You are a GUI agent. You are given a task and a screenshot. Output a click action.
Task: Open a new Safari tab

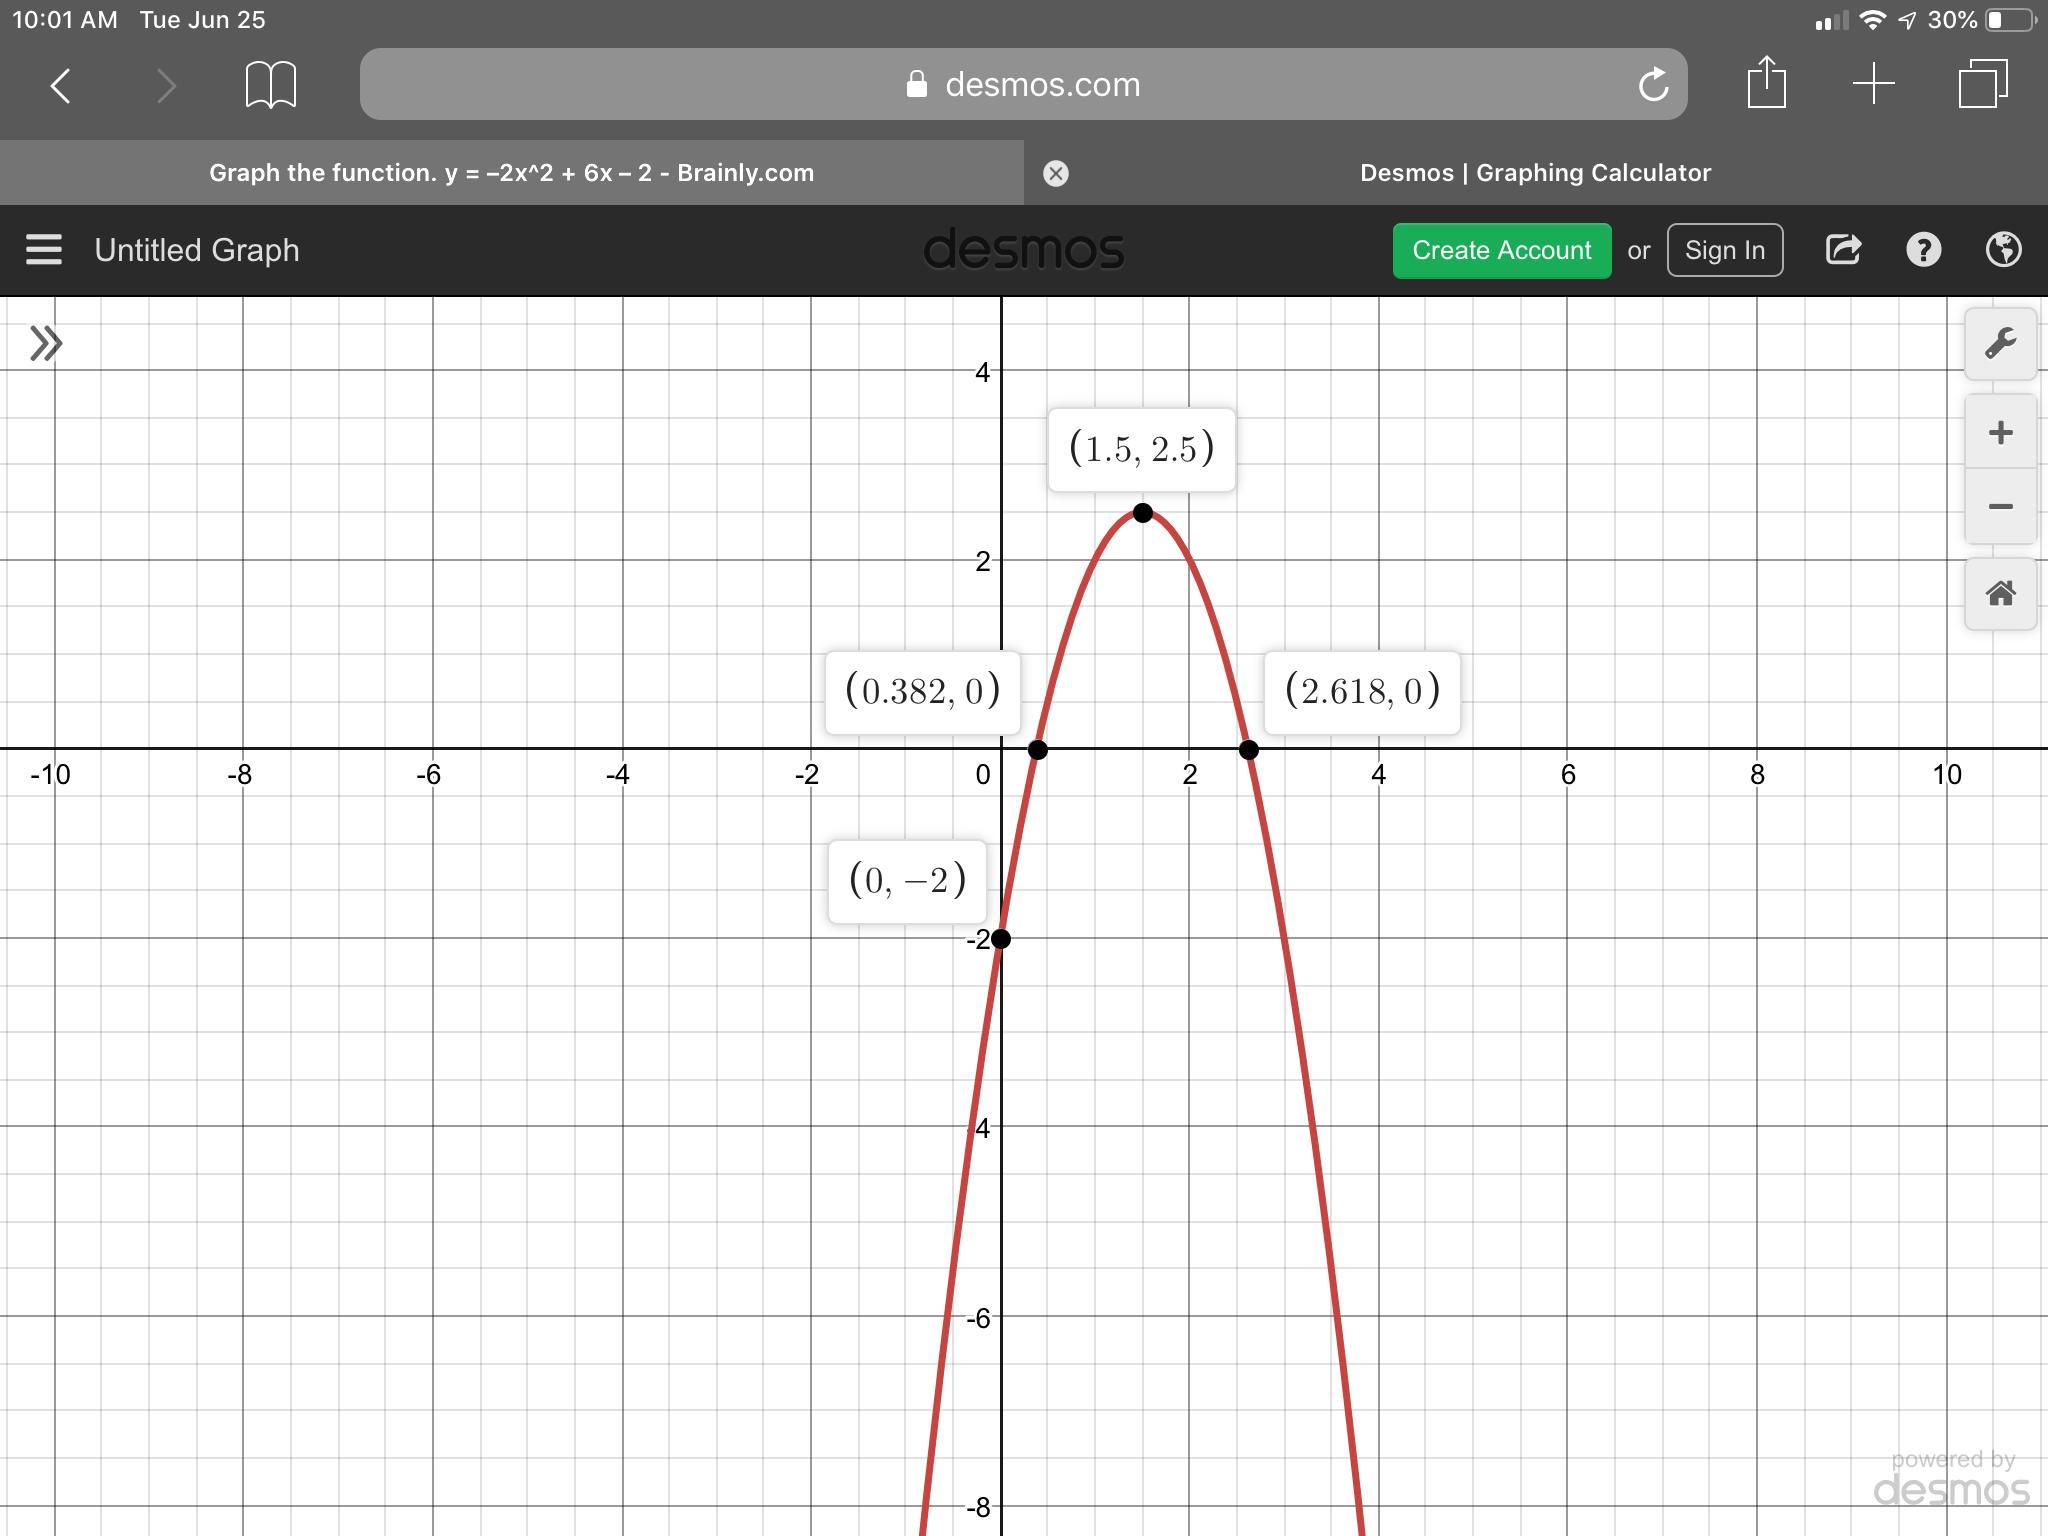click(1873, 84)
